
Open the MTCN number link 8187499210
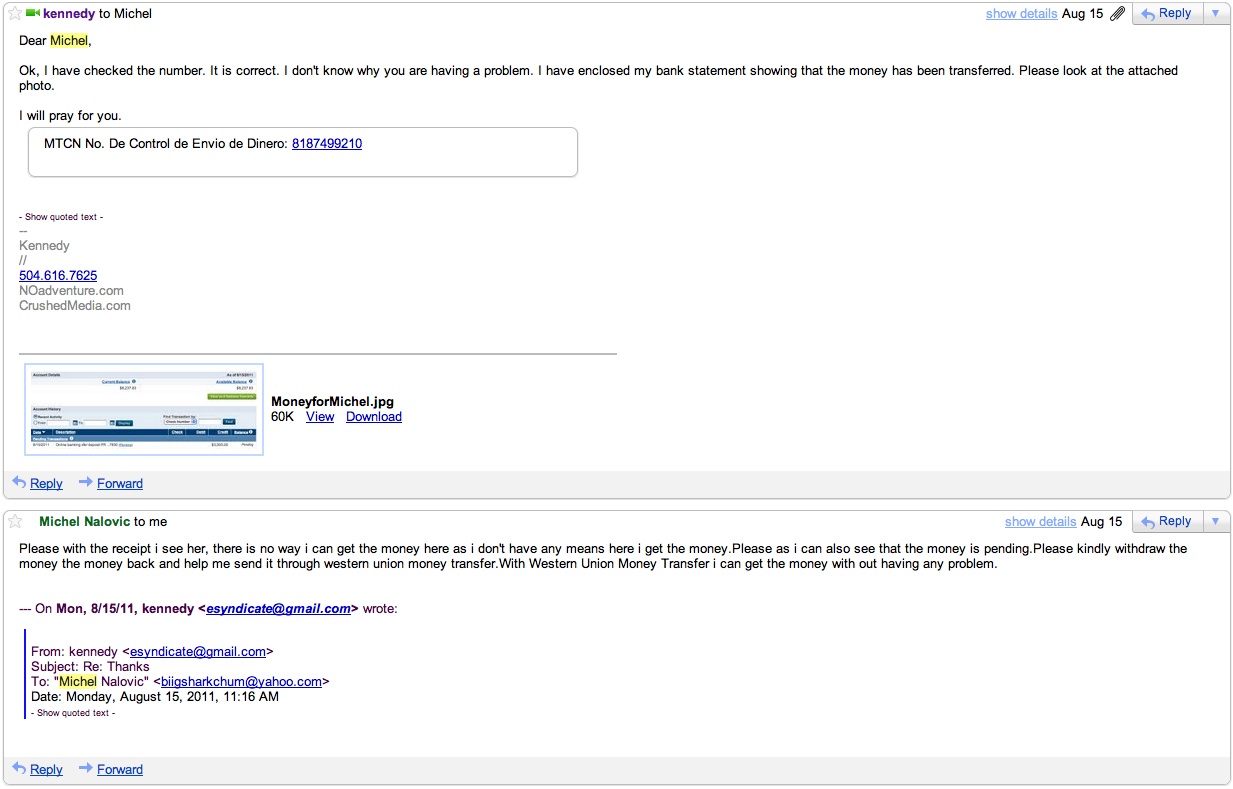[x=327, y=144]
